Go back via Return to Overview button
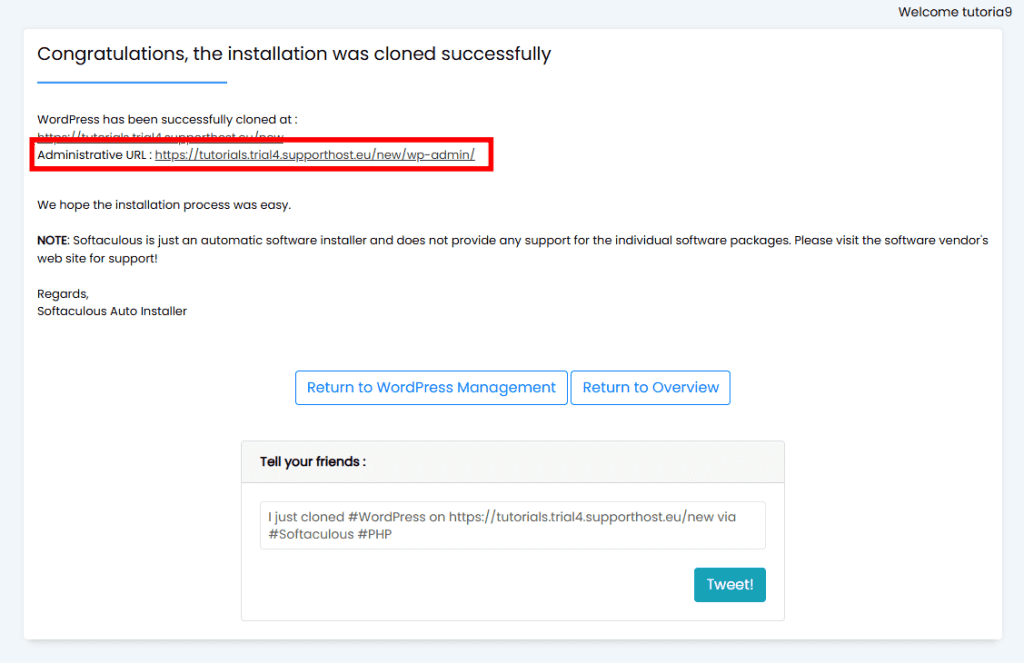 pos(650,387)
